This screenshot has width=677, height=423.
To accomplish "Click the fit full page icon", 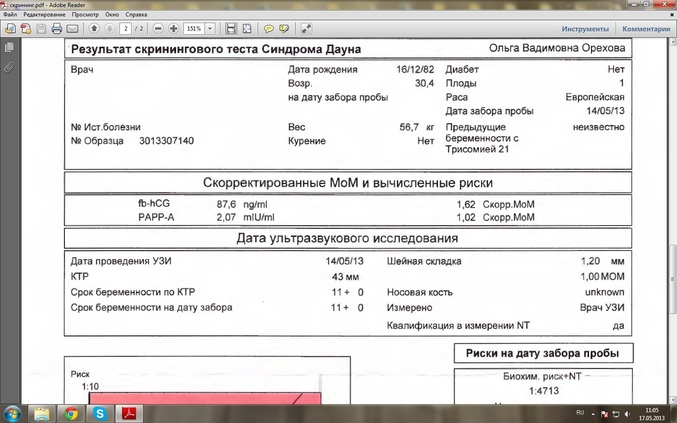I will (247, 29).
